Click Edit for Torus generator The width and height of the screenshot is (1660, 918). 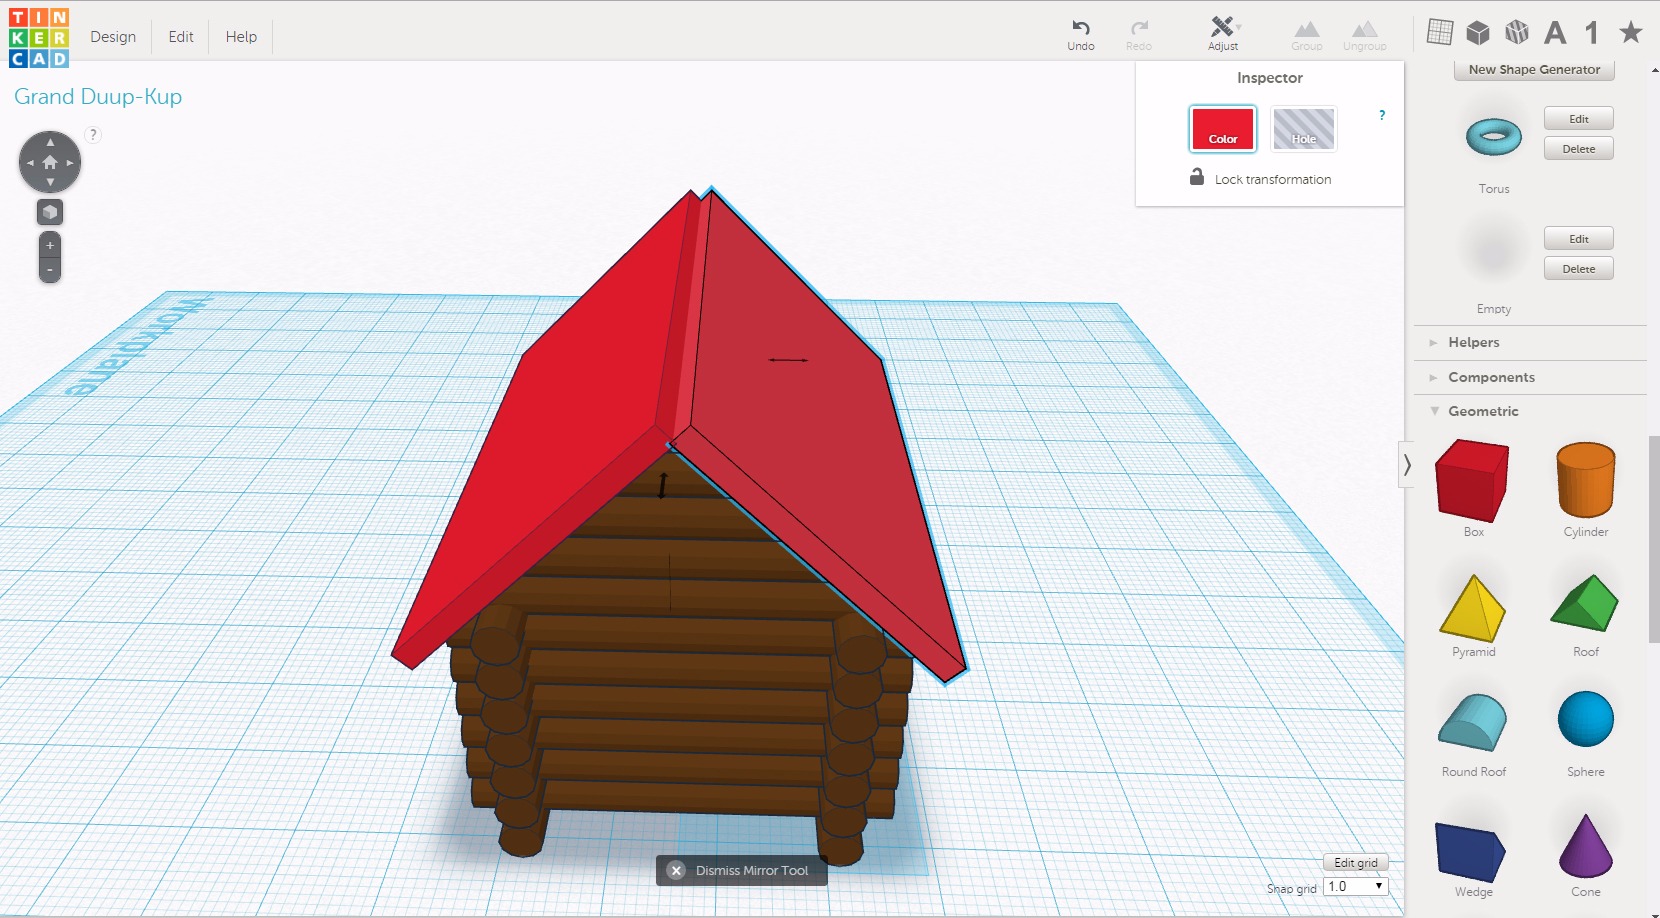(x=1579, y=119)
